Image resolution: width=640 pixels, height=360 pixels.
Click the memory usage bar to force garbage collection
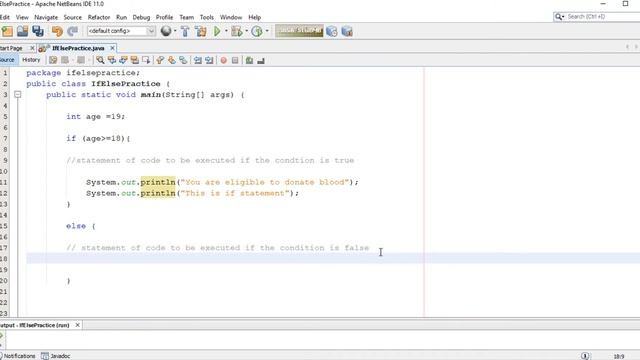click(299, 31)
